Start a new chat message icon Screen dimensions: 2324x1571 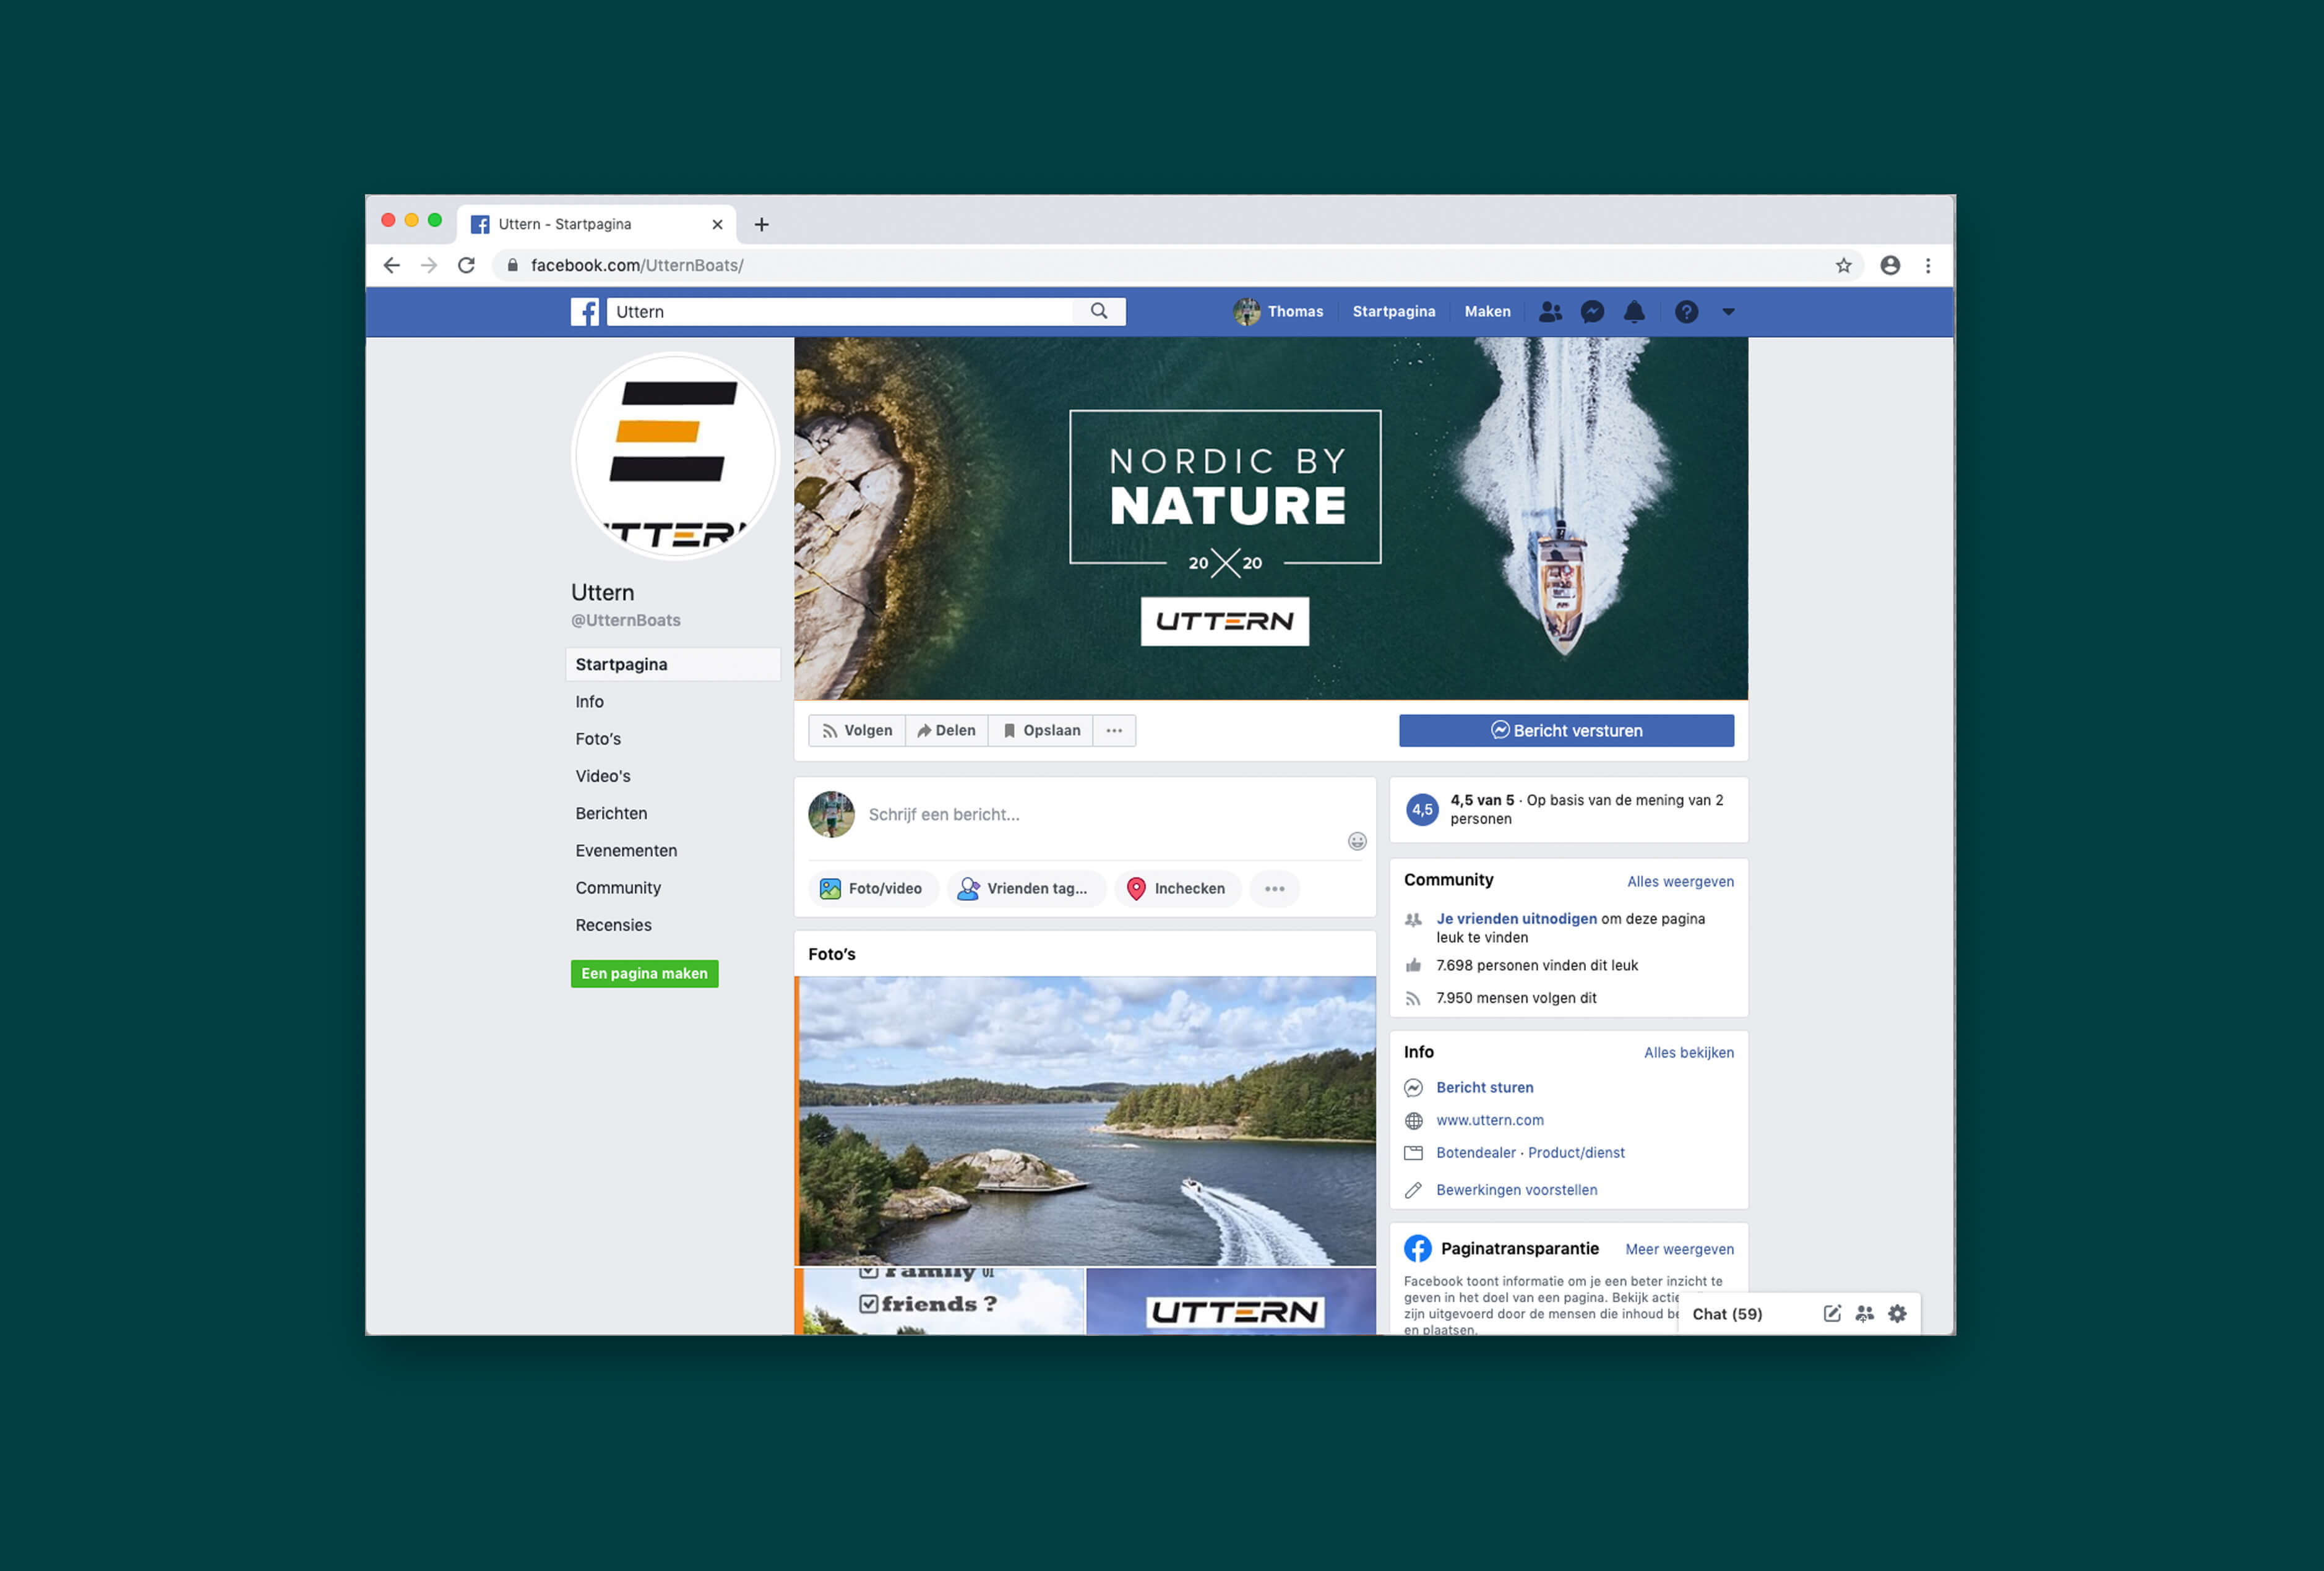pos(1831,1314)
